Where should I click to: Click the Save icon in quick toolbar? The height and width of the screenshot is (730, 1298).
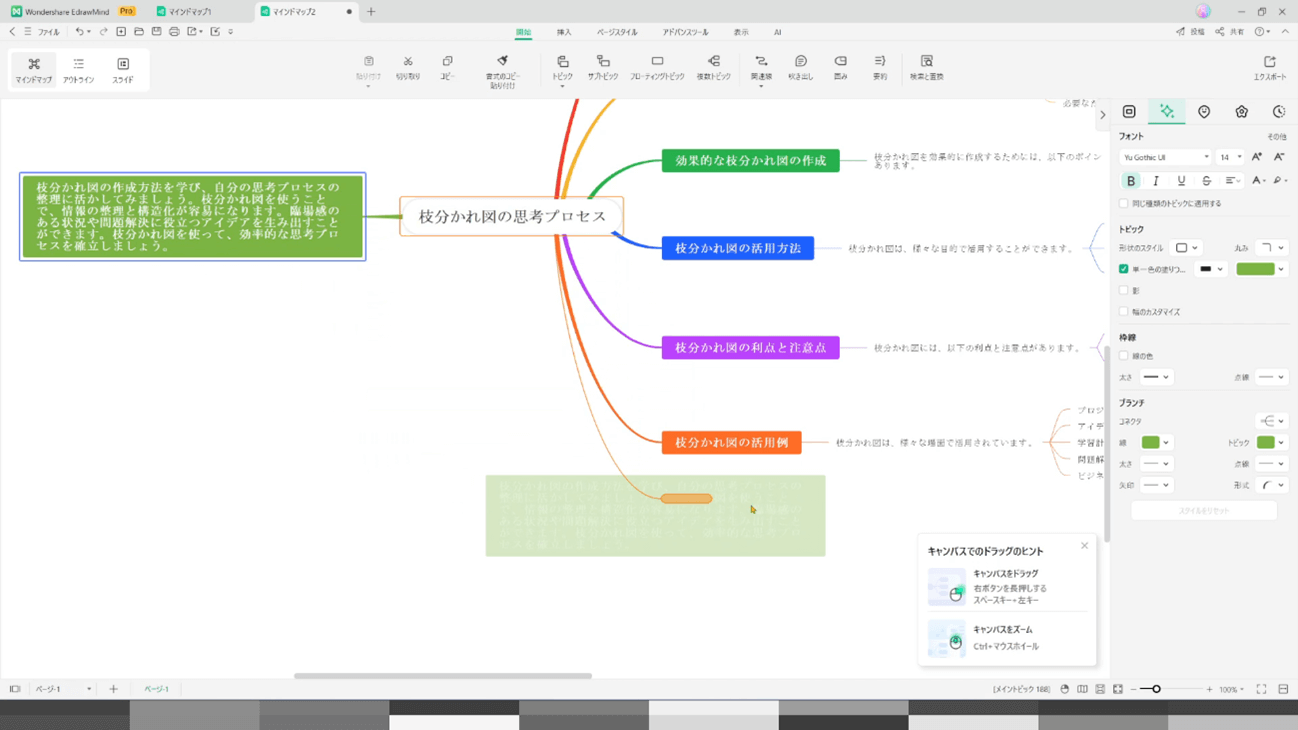[156, 32]
